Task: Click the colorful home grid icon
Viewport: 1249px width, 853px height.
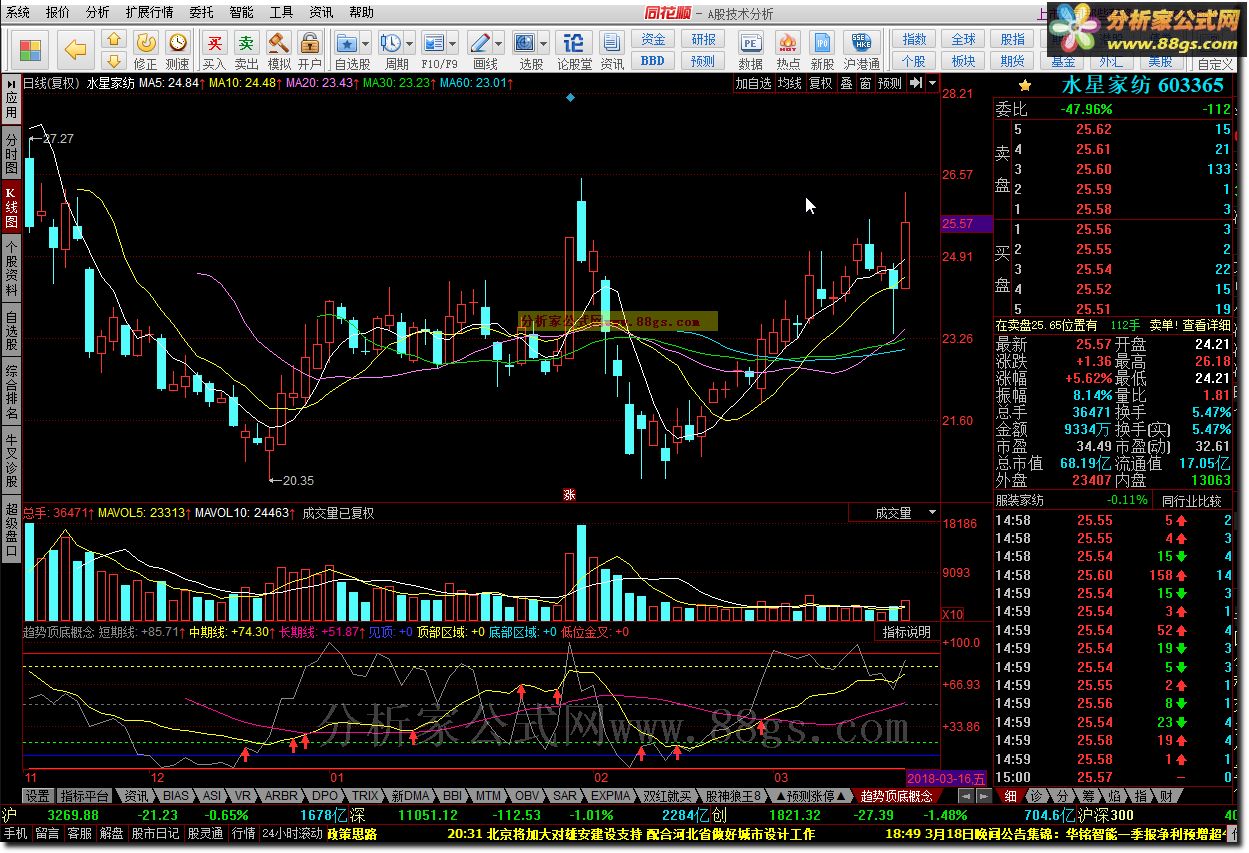Action: [x=31, y=49]
